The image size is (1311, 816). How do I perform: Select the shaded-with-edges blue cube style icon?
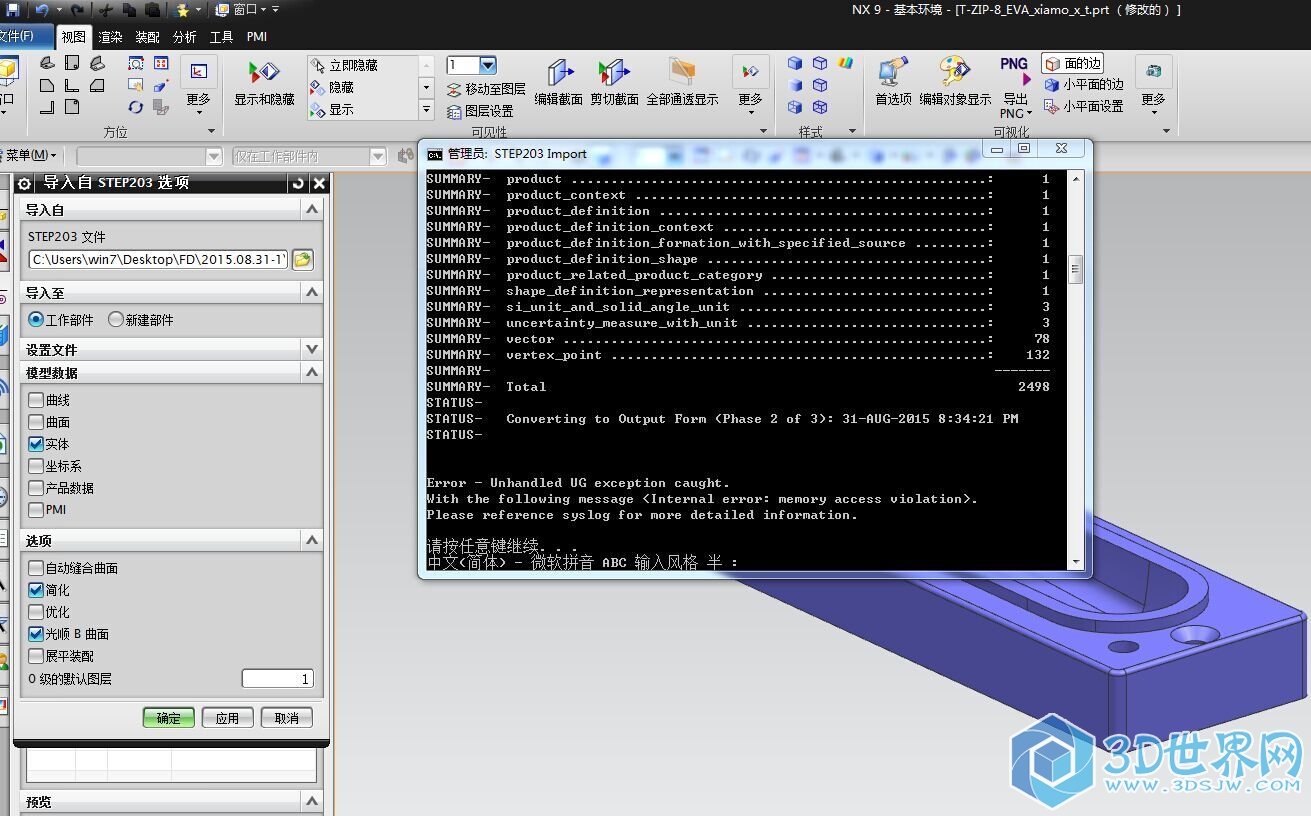[x=795, y=63]
